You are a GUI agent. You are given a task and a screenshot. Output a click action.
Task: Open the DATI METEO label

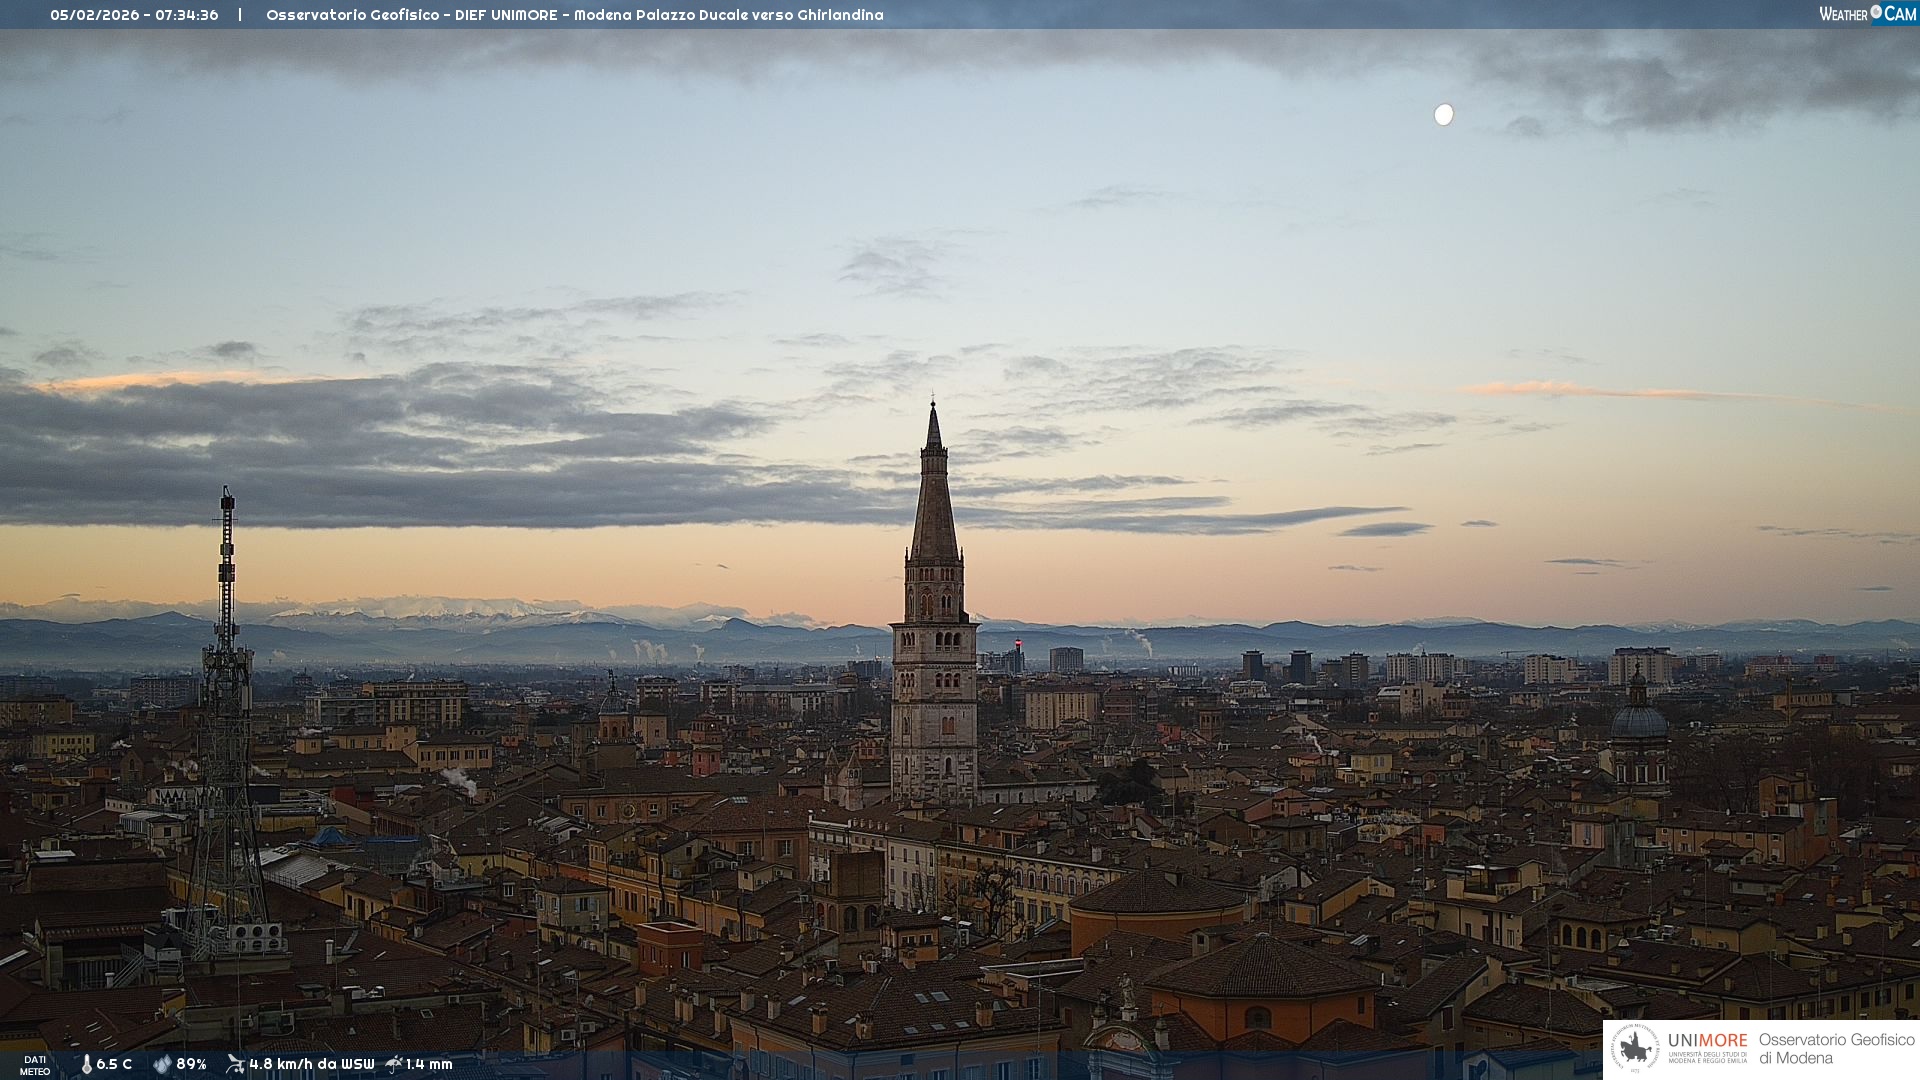click(35, 1065)
